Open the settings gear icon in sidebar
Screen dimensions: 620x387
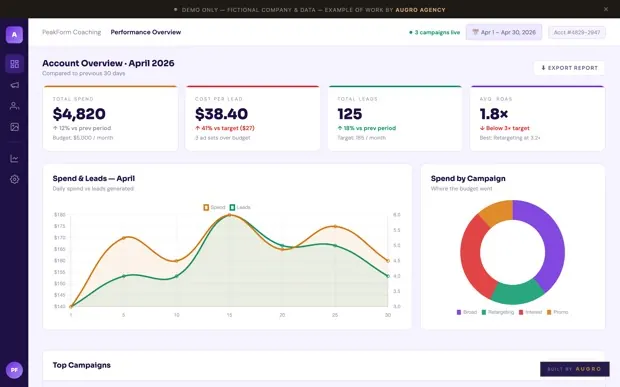15,179
